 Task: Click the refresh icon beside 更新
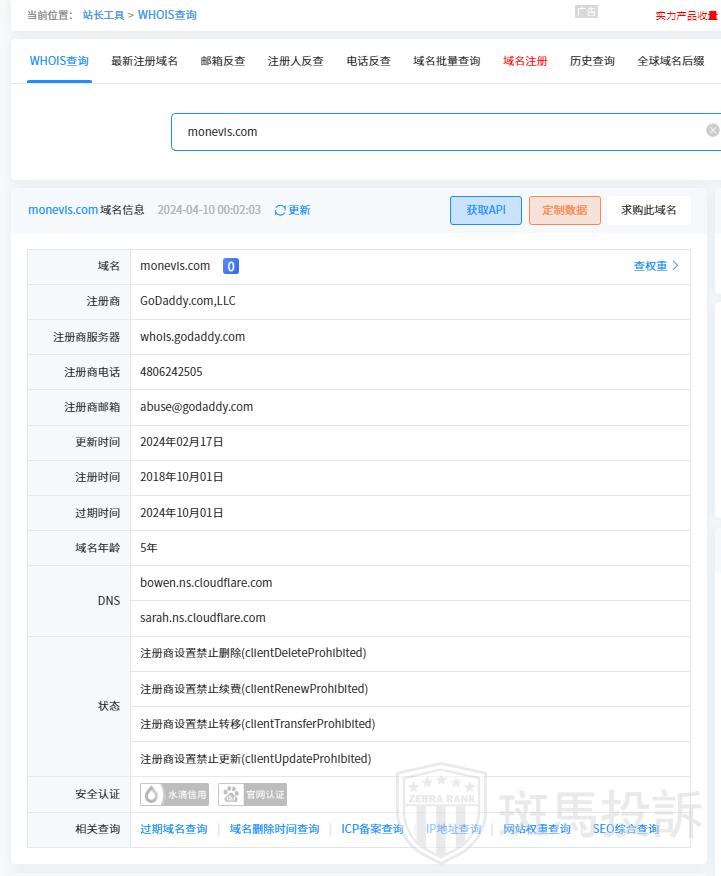[280, 210]
